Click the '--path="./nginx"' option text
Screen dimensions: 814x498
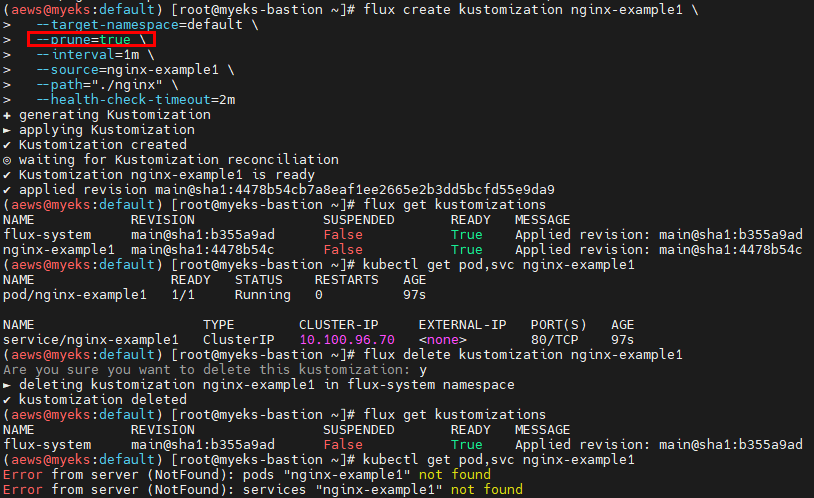99,85
